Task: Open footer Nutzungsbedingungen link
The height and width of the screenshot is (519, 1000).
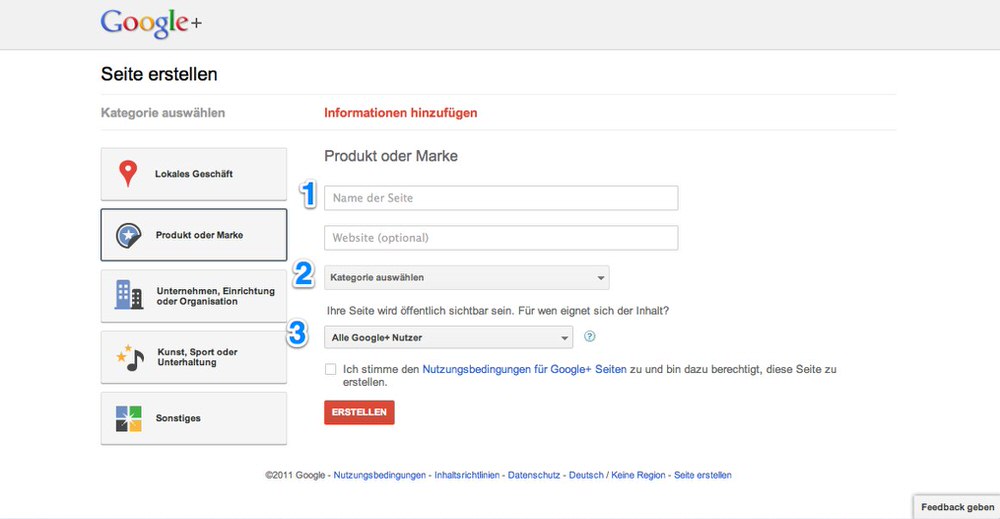Action: (379, 475)
